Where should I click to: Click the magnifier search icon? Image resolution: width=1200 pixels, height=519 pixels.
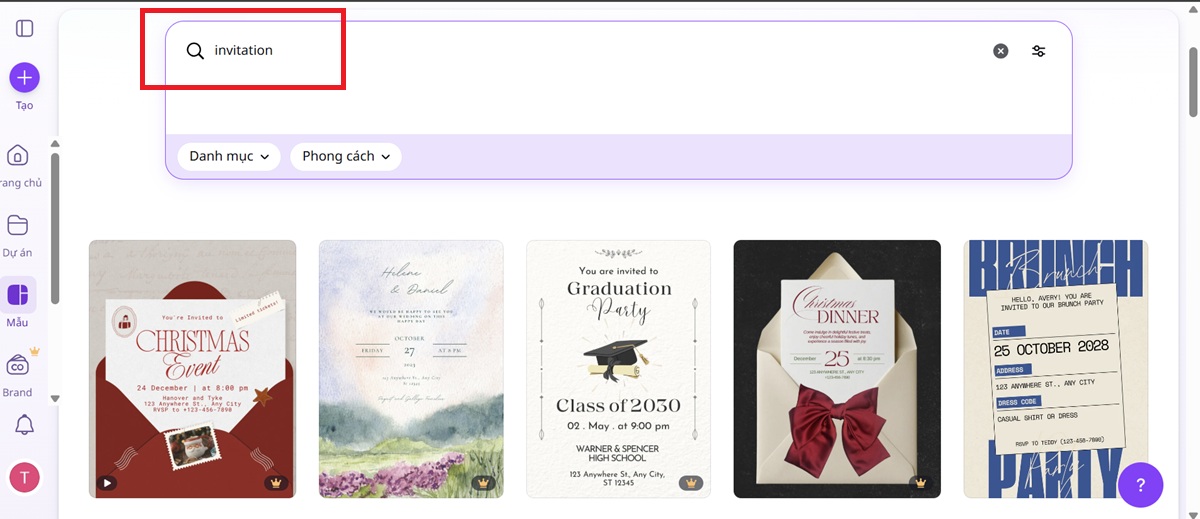tap(195, 51)
